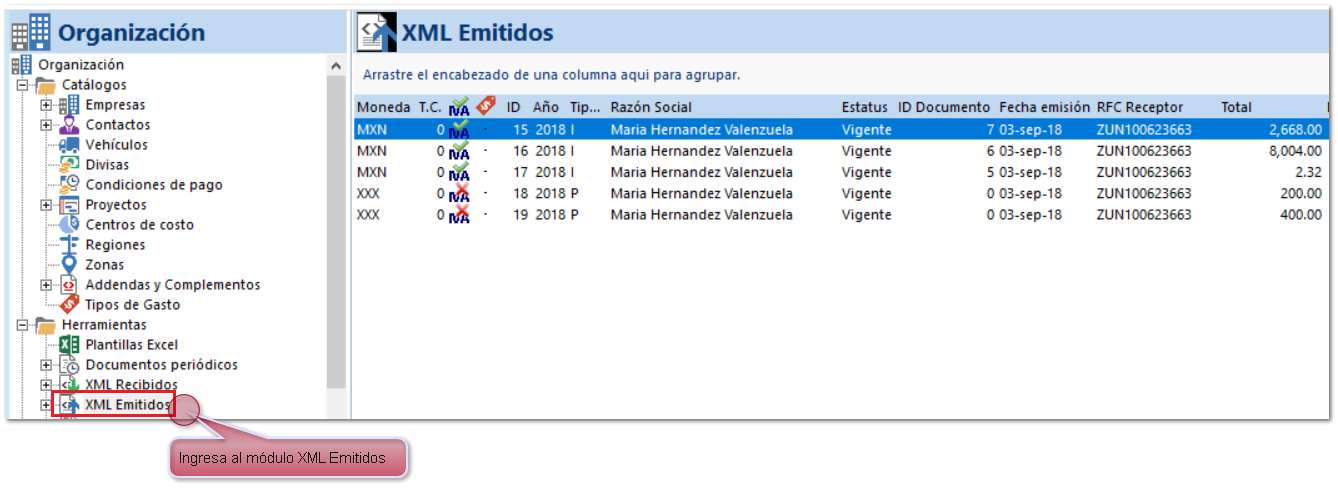
Task: Click the Empresas building icon
Action: (69, 105)
